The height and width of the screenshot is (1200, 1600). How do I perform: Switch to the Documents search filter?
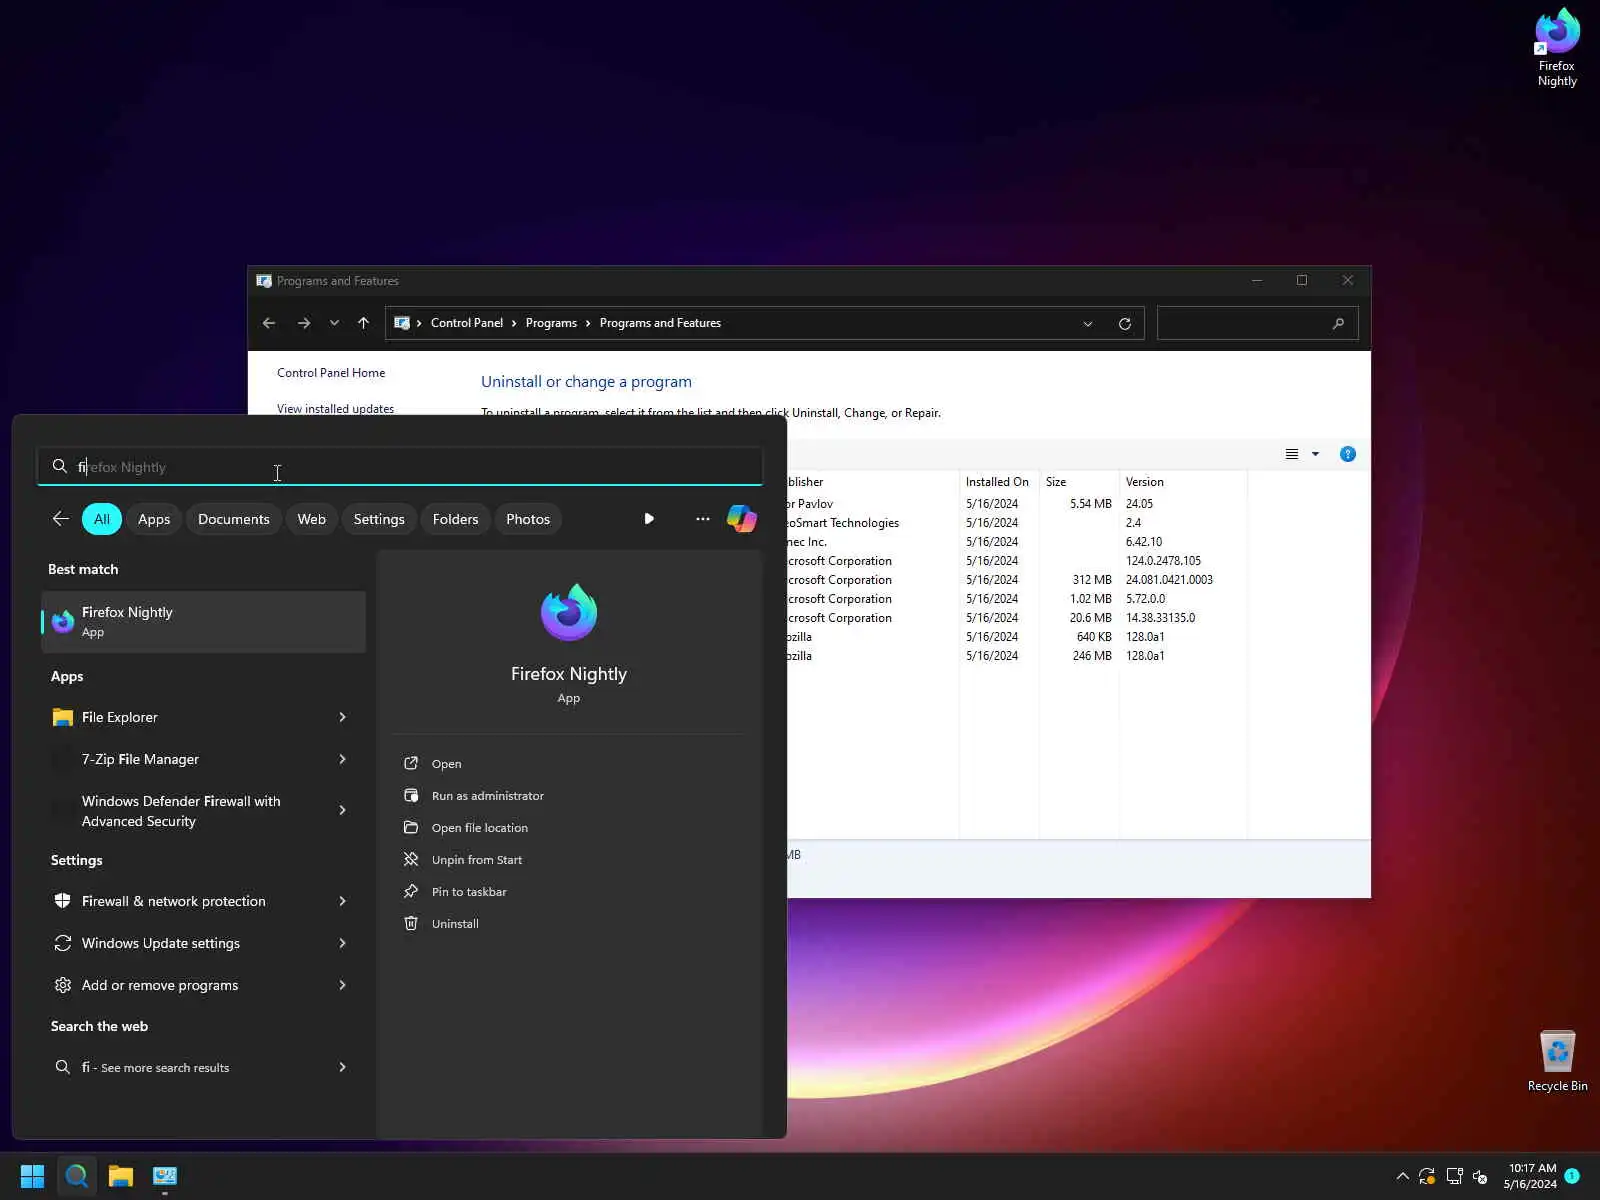tap(234, 519)
